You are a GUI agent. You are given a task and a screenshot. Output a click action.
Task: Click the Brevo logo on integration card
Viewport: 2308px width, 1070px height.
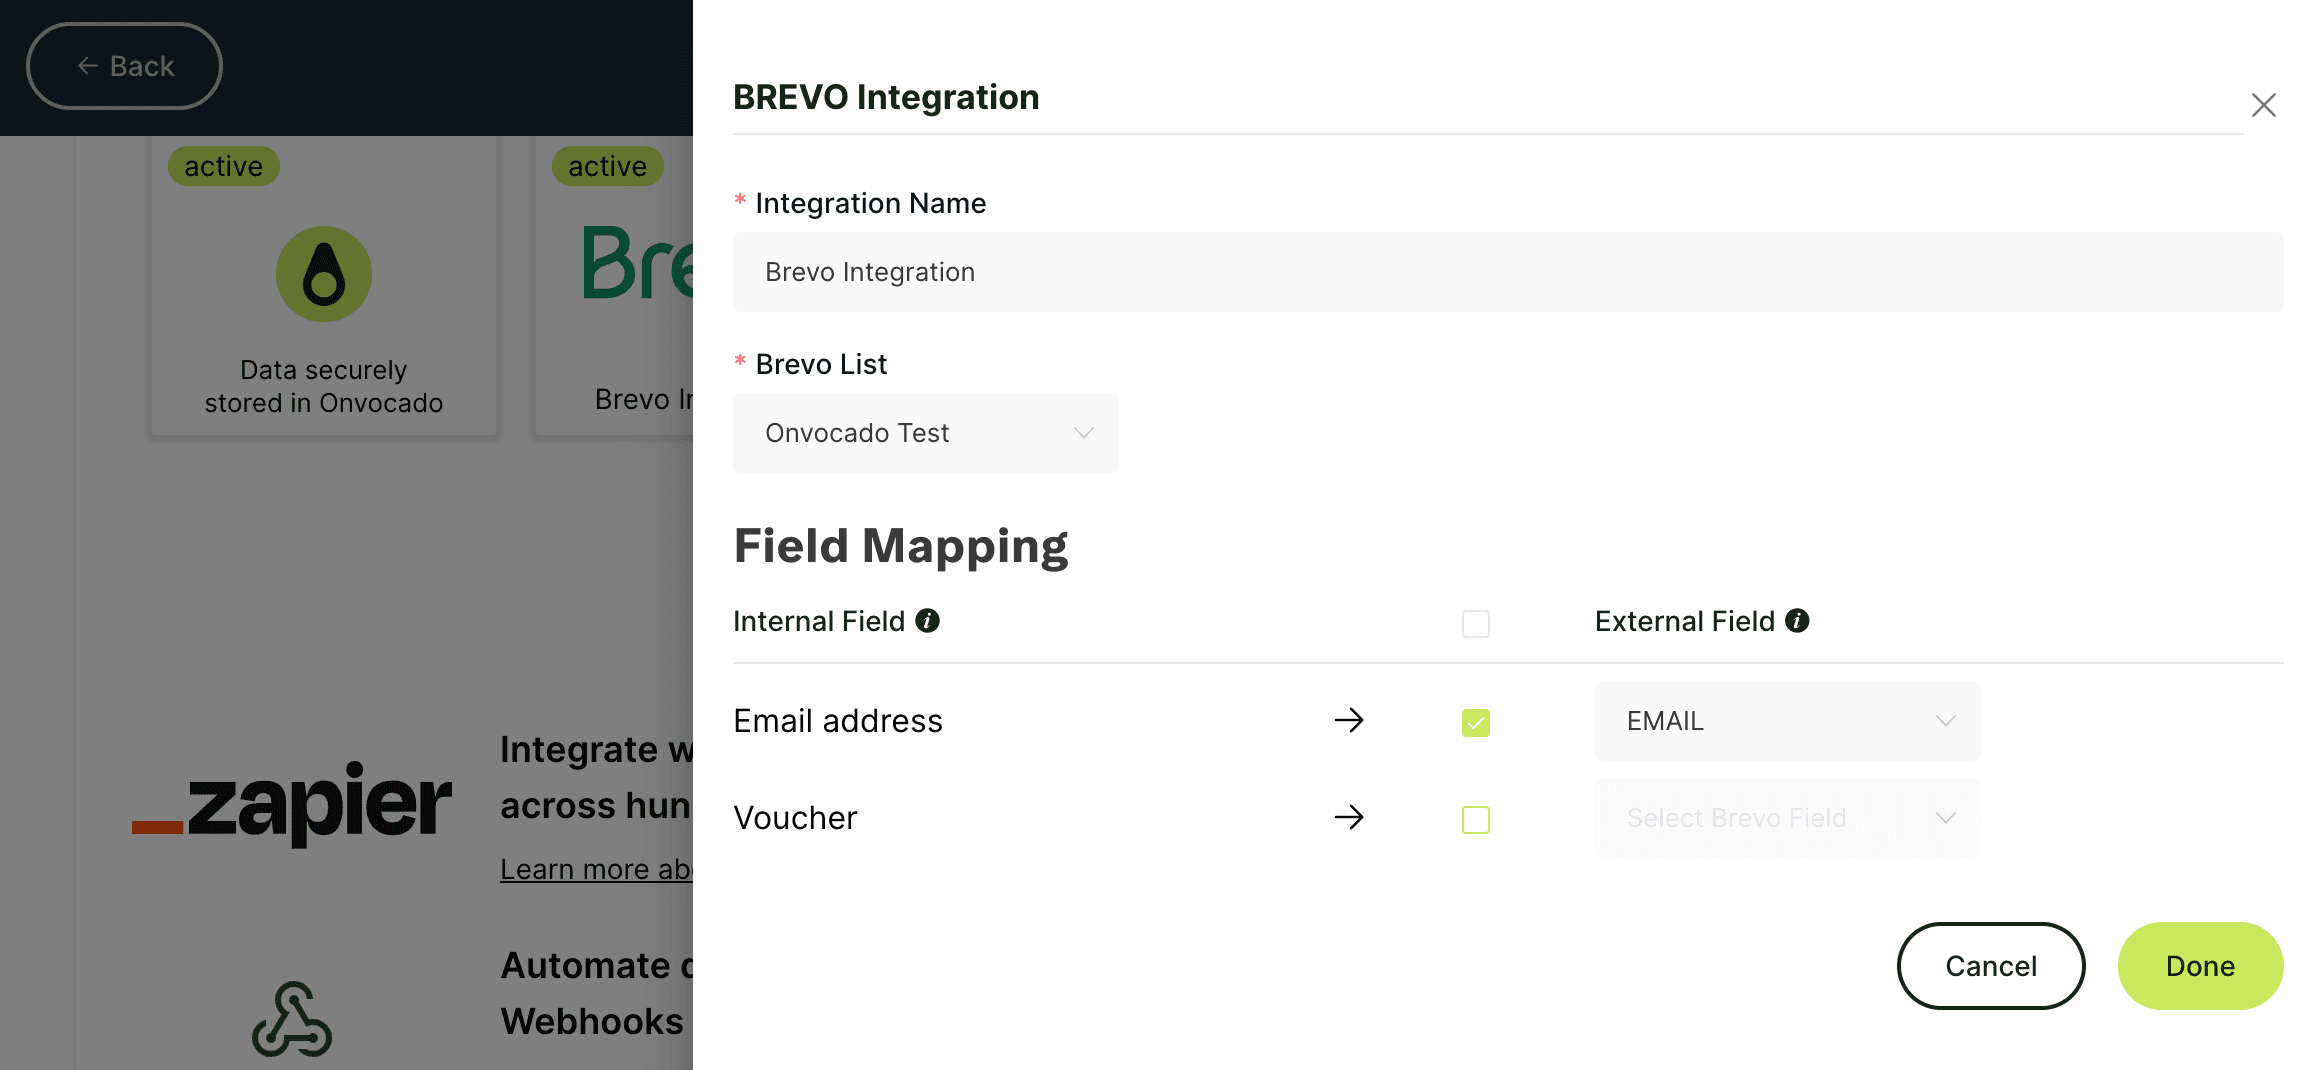638,263
